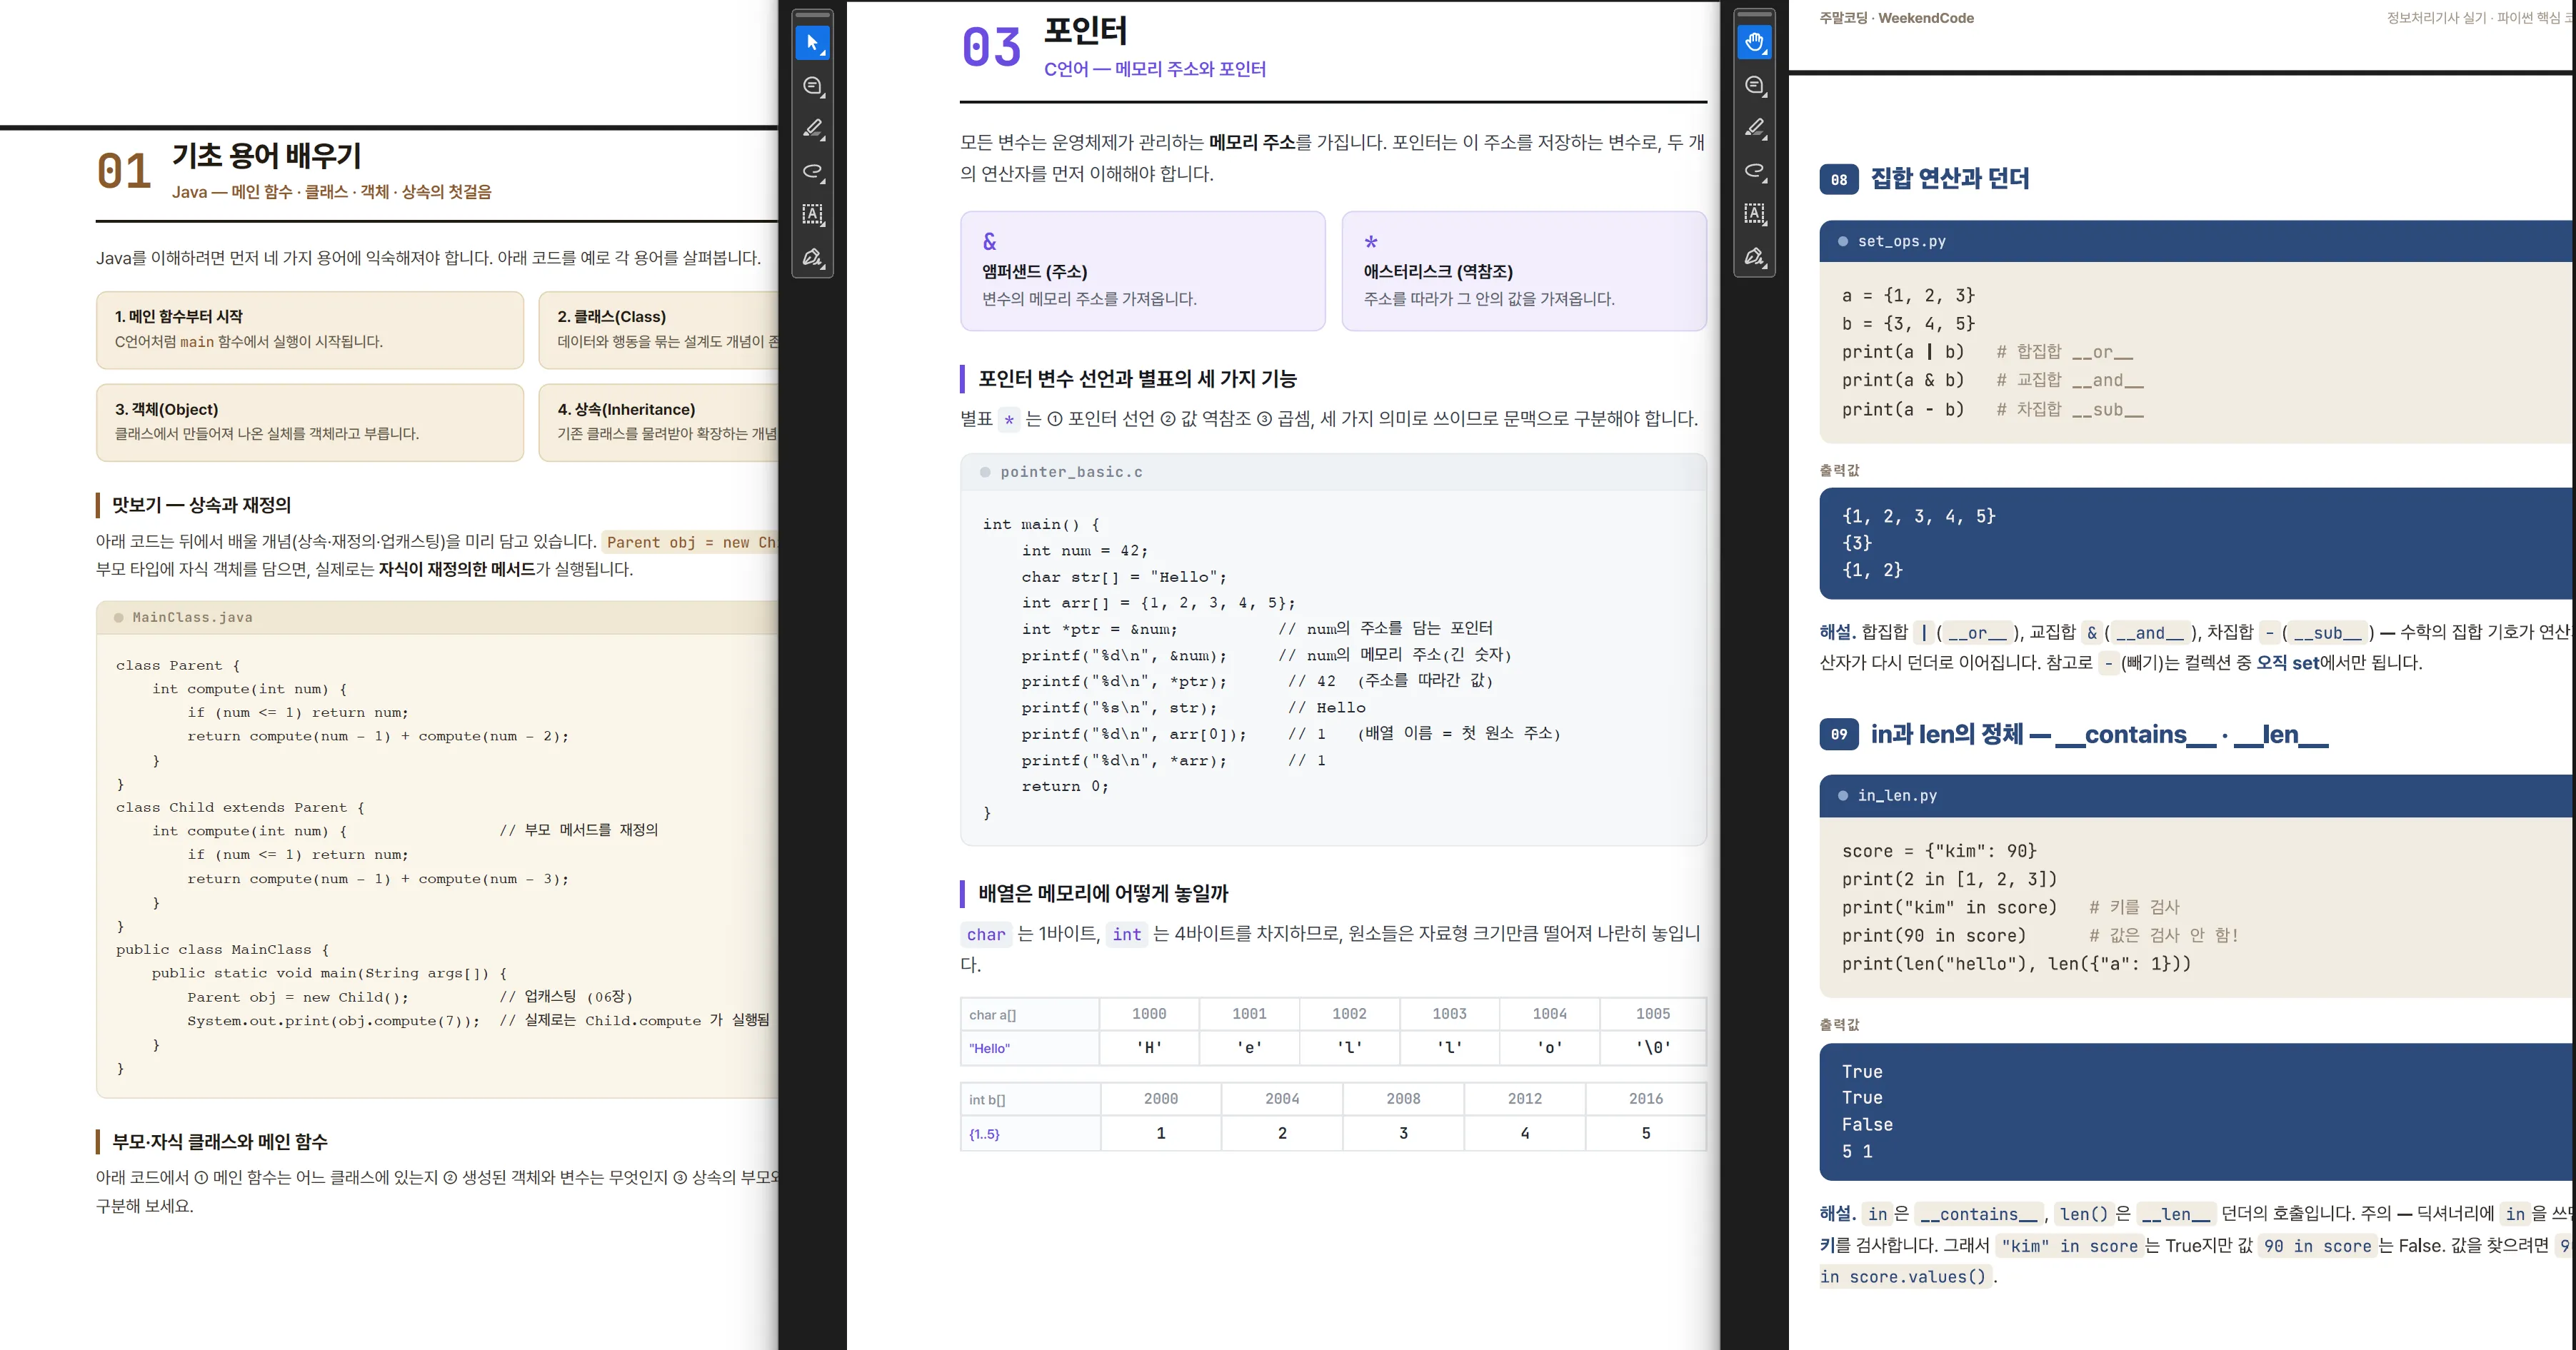Click the '맛보기 — 상속과 재정의' subheading
The width and height of the screenshot is (2576, 1350).
tap(201, 505)
